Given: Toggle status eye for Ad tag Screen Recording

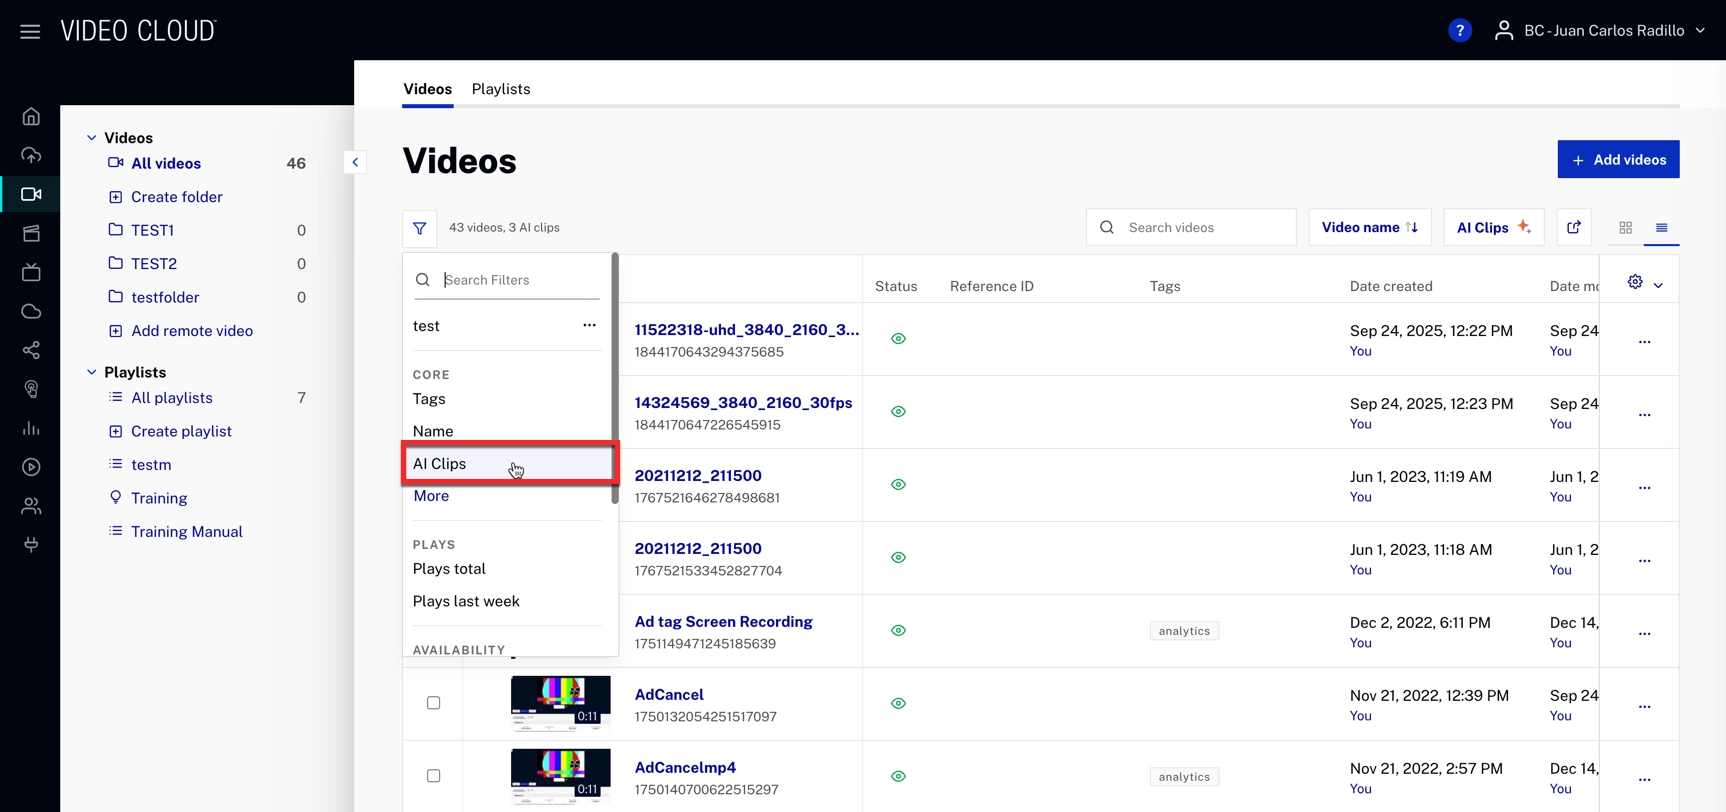Looking at the screenshot, I should click(898, 631).
